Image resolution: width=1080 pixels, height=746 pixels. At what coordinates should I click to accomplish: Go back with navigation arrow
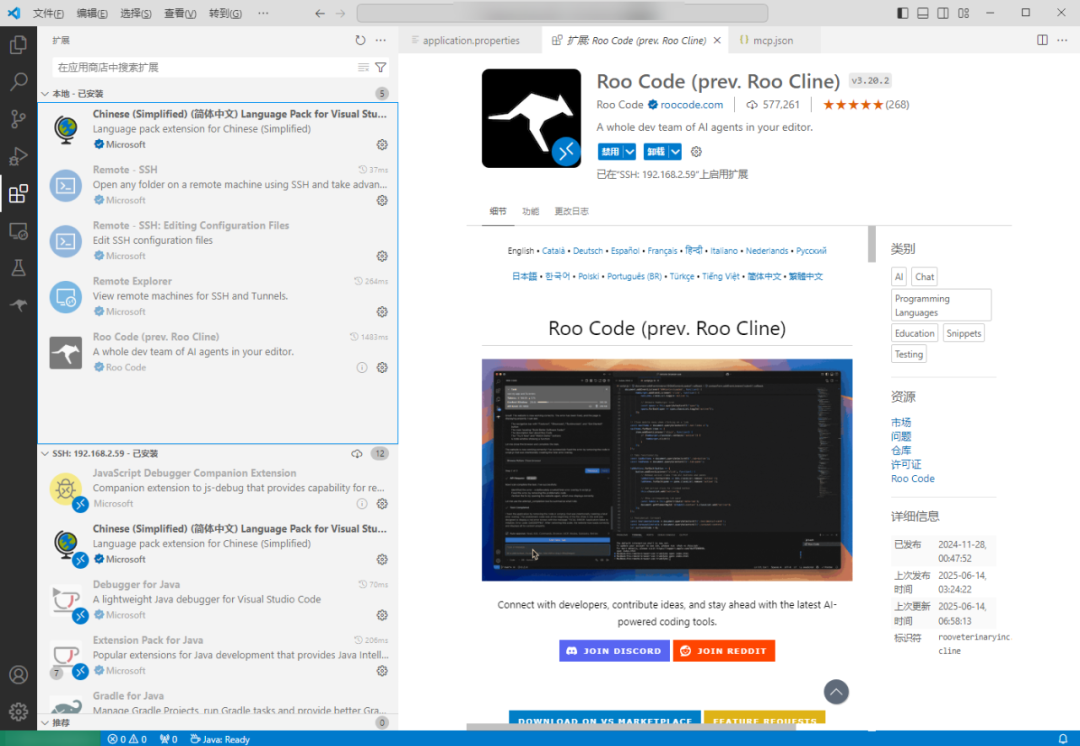pyautogui.click(x=320, y=13)
